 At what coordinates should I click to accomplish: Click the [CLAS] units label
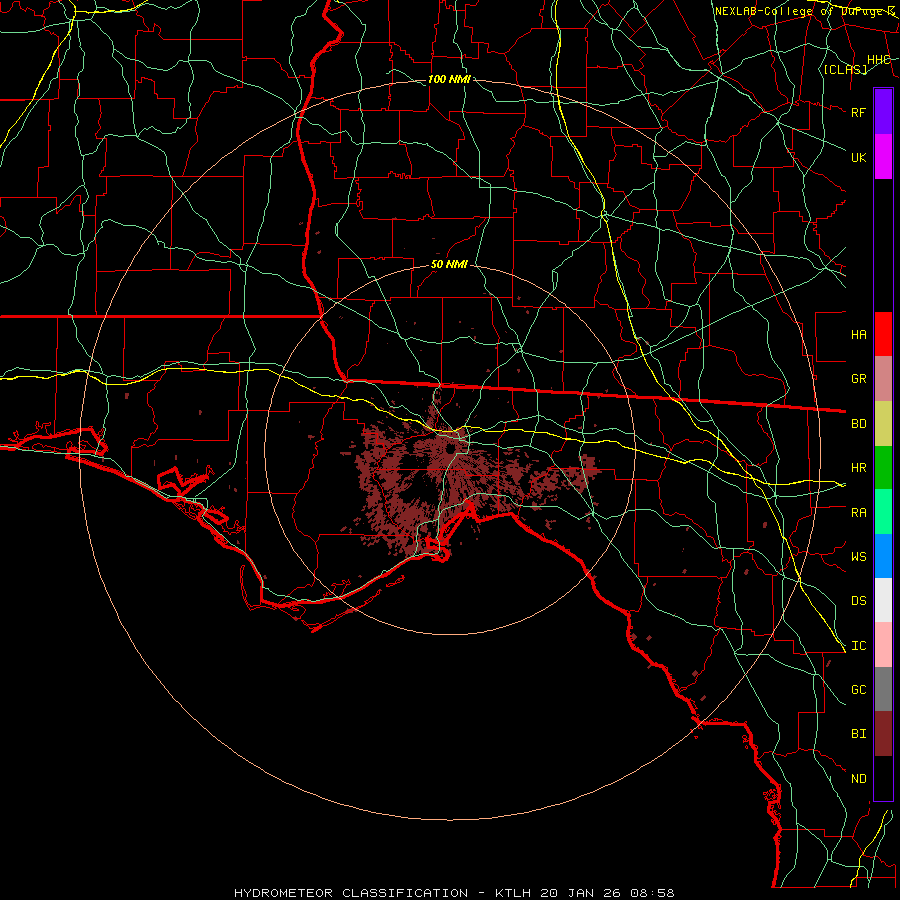[x=845, y=69]
